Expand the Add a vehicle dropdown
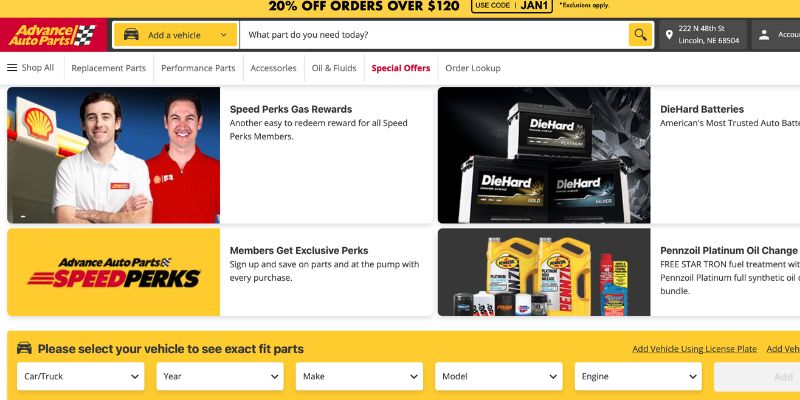Screen dimensions: 800x400 tap(176, 35)
